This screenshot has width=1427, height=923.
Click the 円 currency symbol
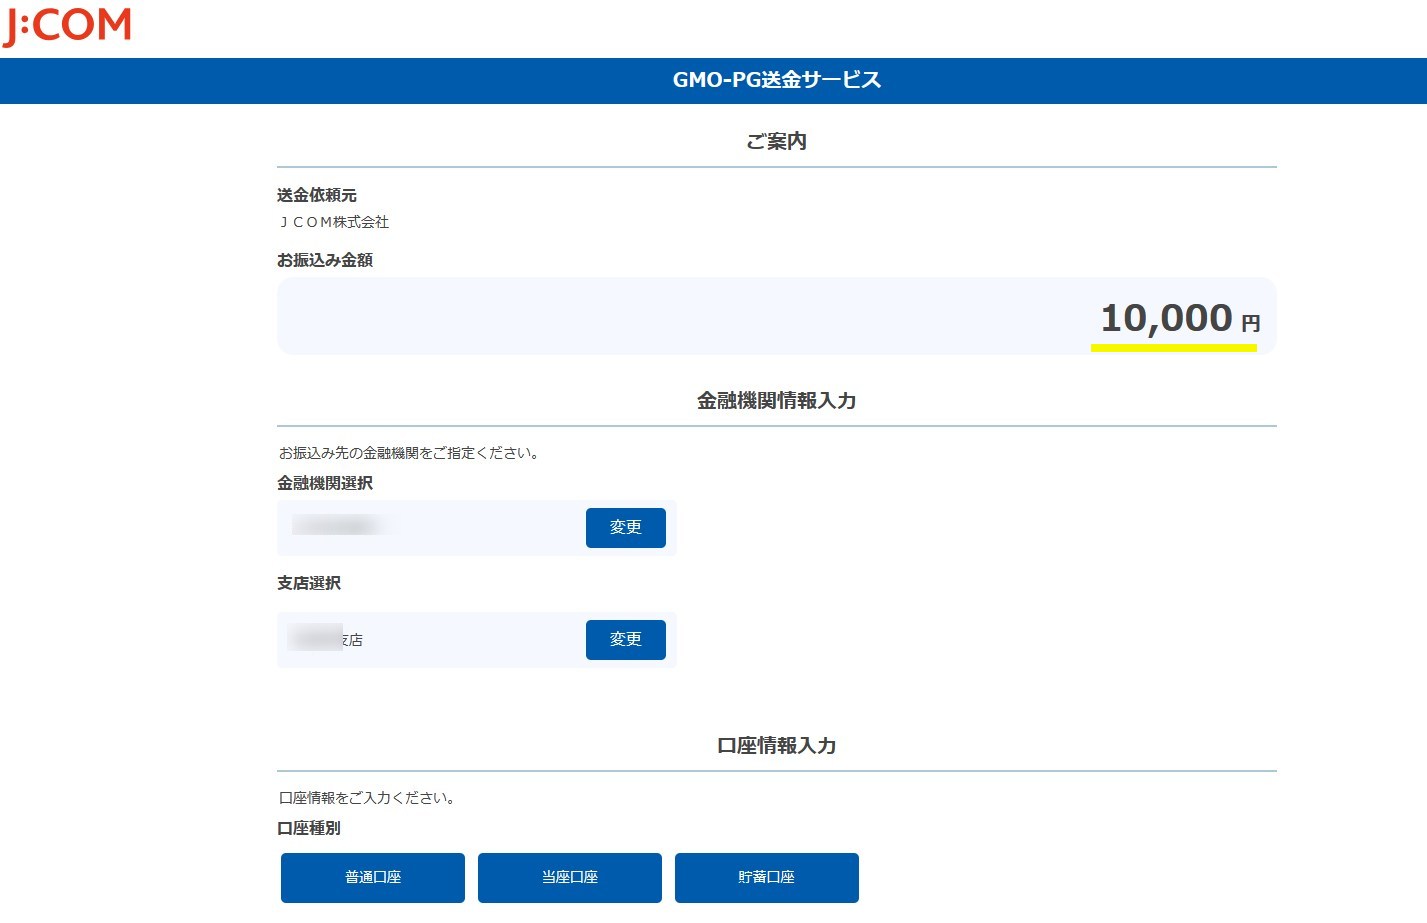[1250, 323]
